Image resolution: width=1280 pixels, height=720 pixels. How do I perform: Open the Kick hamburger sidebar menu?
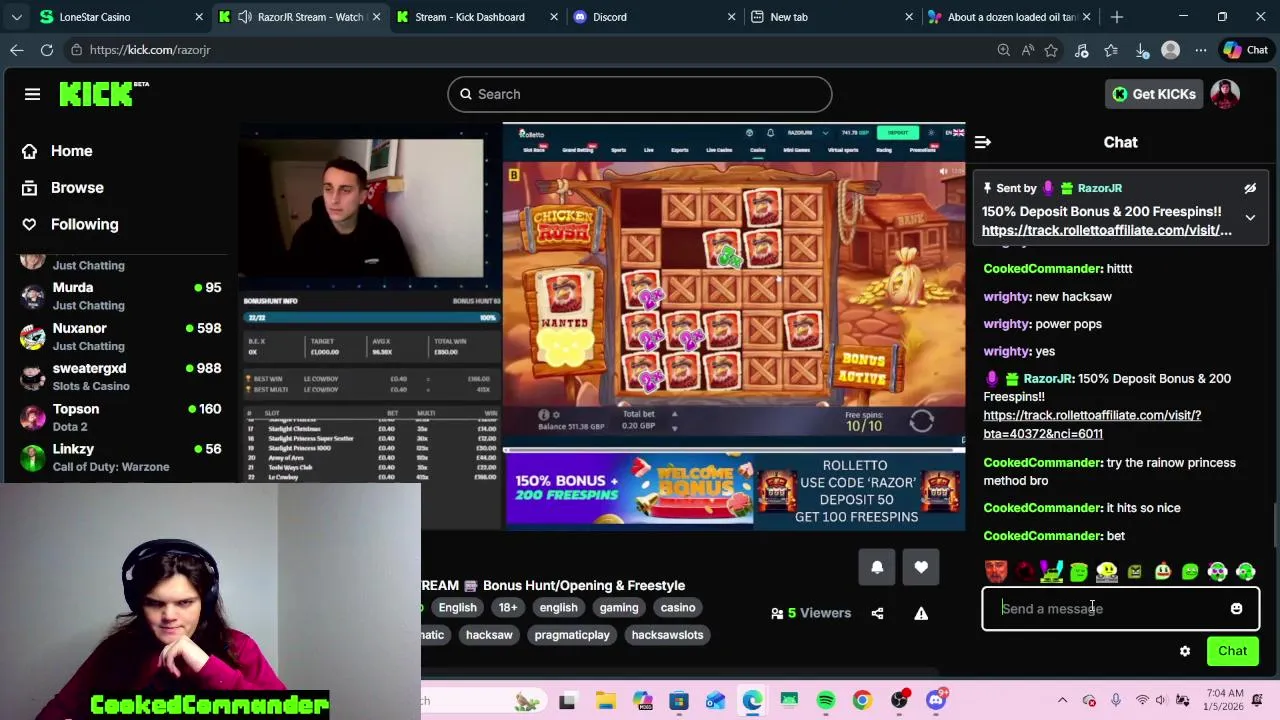(x=32, y=94)
